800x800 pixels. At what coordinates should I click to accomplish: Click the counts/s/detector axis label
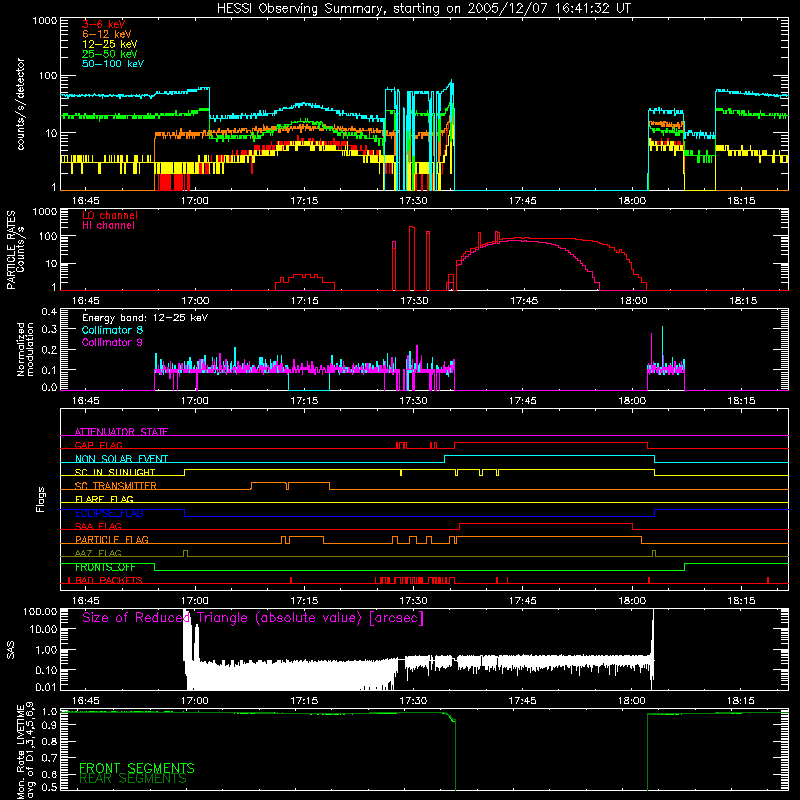(x=20, y=104)
